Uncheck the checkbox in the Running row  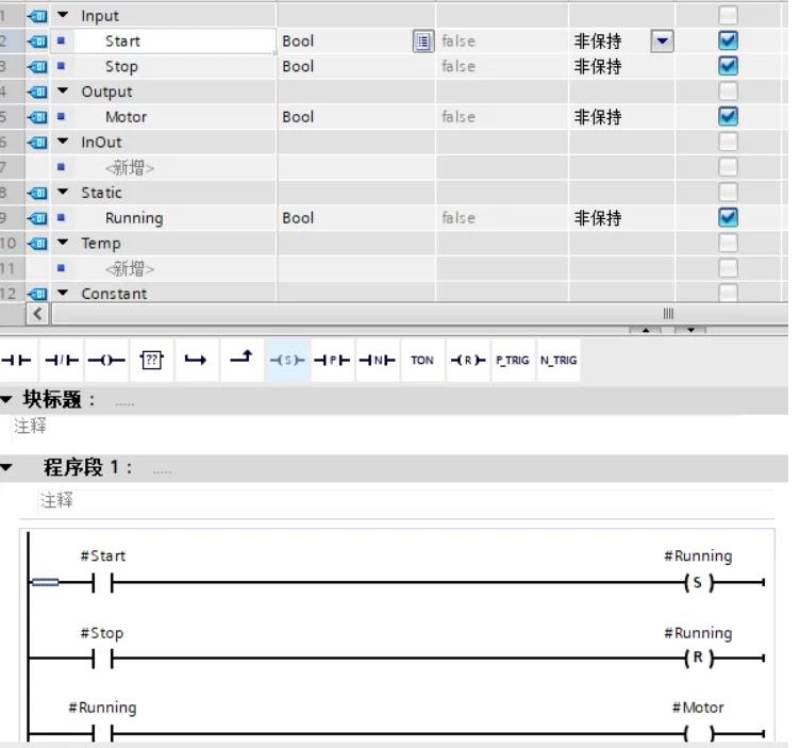click(728, 217)
